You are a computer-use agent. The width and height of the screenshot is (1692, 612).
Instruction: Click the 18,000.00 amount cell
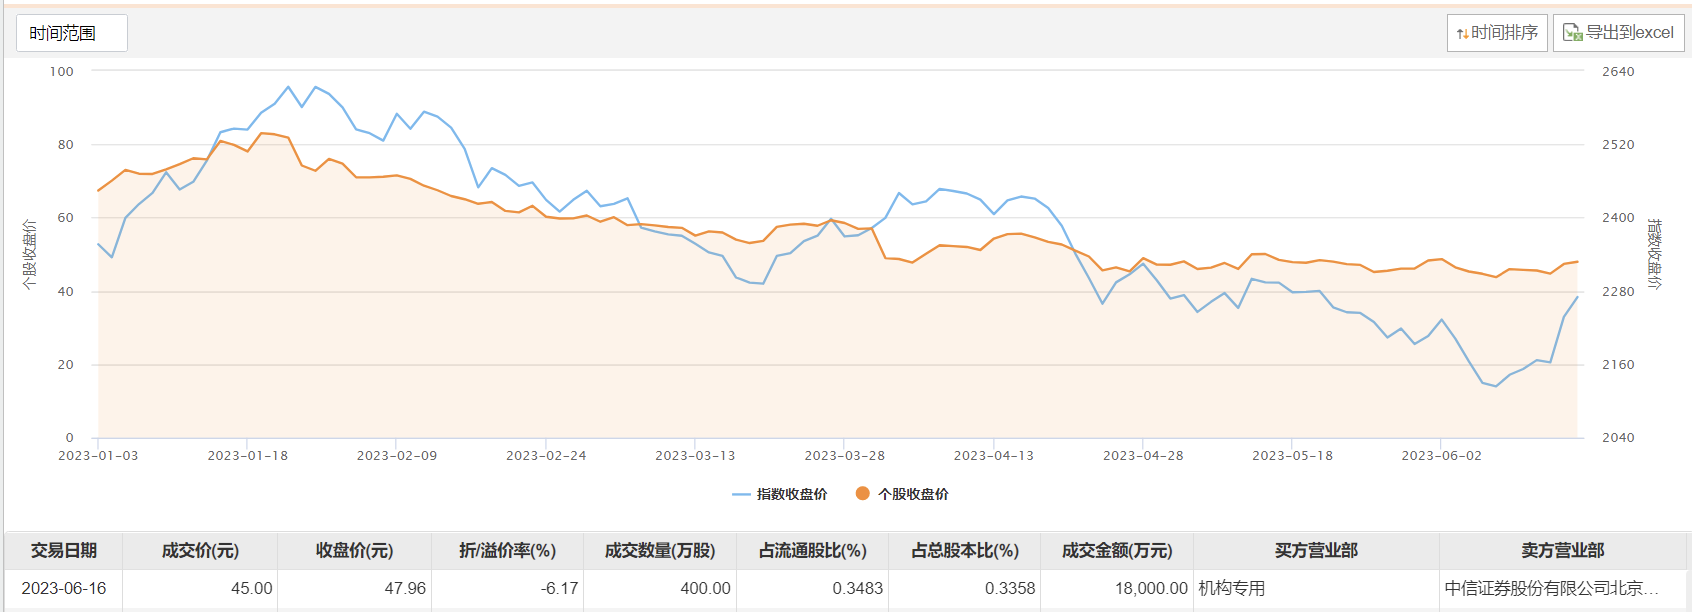pyautogui.click(x=1117, y=588)
